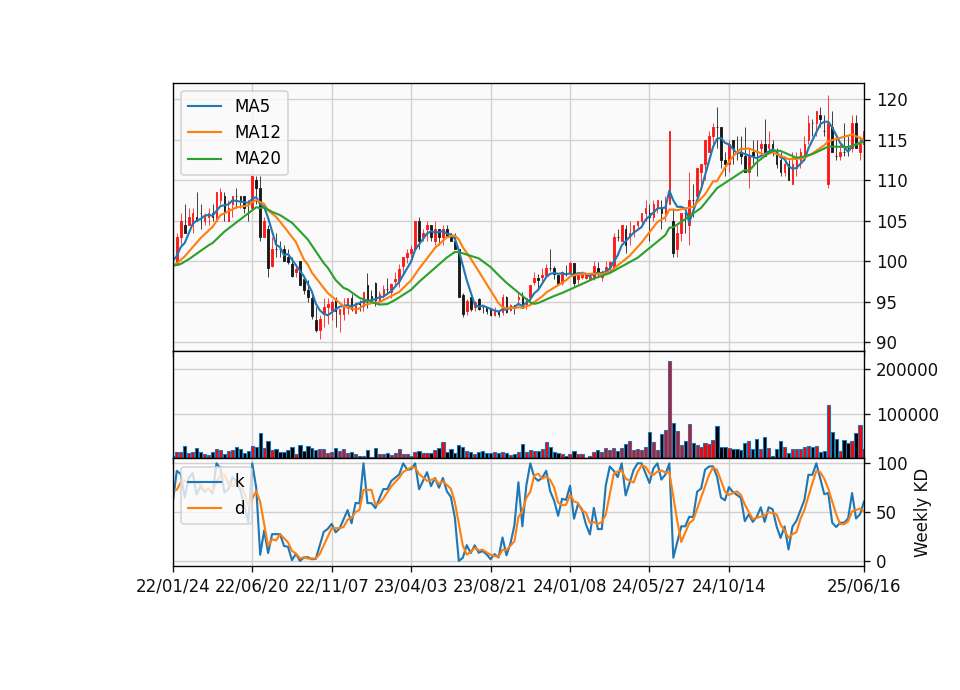Click the k legend label in KD panel

click(x=239, y=481)
